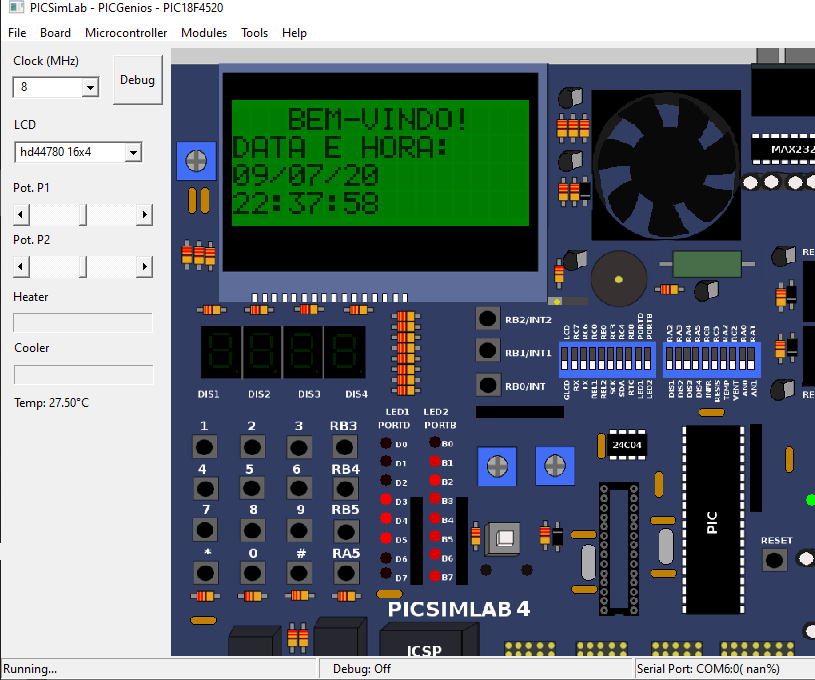815x680 pixels.
Task: Click the trimpot left of the LCD
Action: (x=196, y=161)
